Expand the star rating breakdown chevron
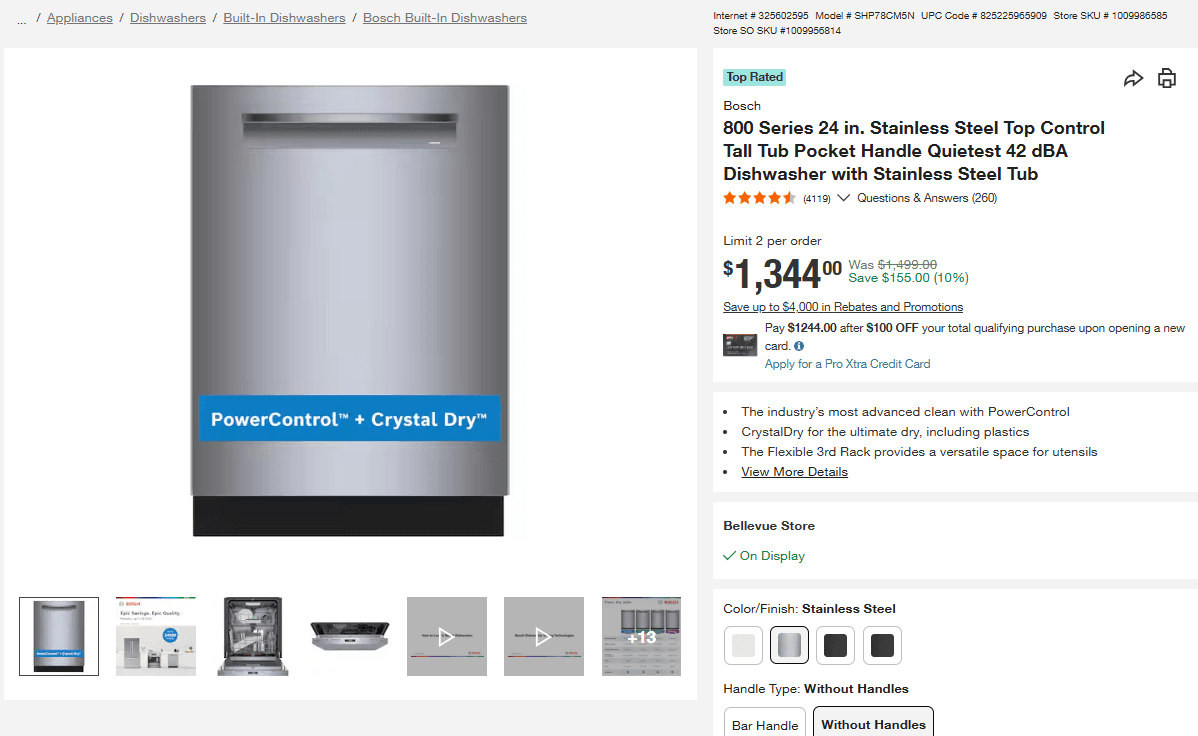This screenshot has height=736, width=1198. click(x=843, y=197)
